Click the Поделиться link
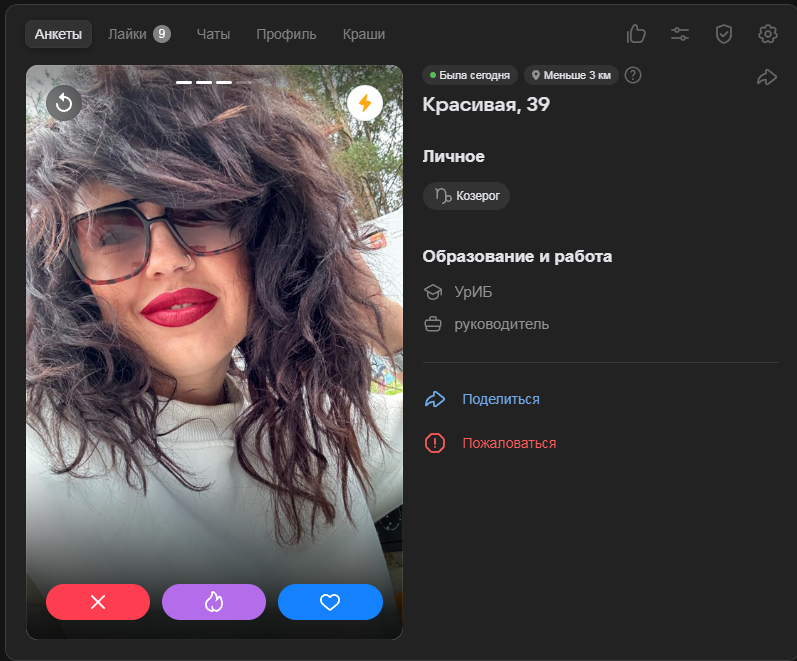This screenshot has height=661, width=797. coord(501,399)
